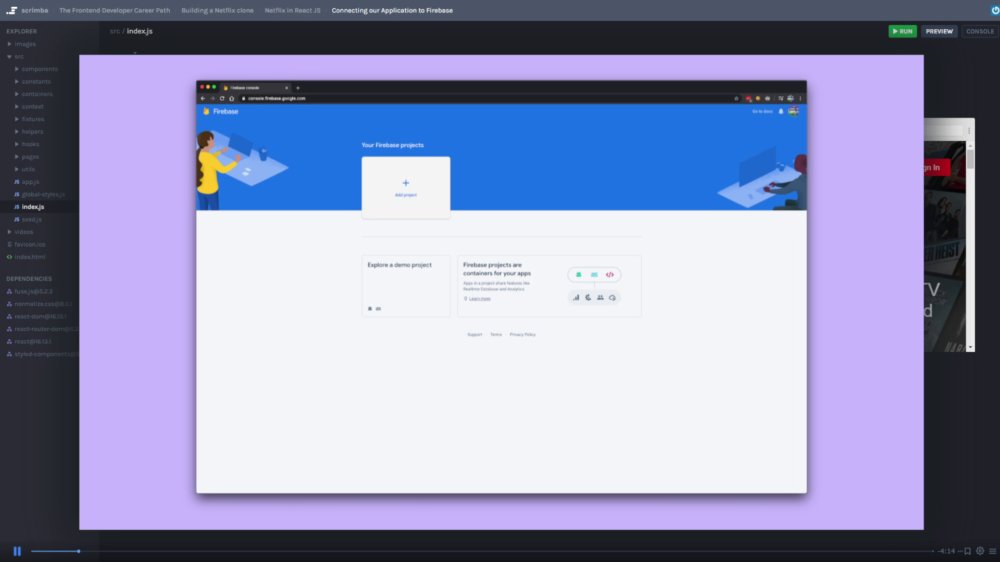Click the analytics bar chart icon
The width and height of the screenshot is (1000, 562).
point(576,297)
